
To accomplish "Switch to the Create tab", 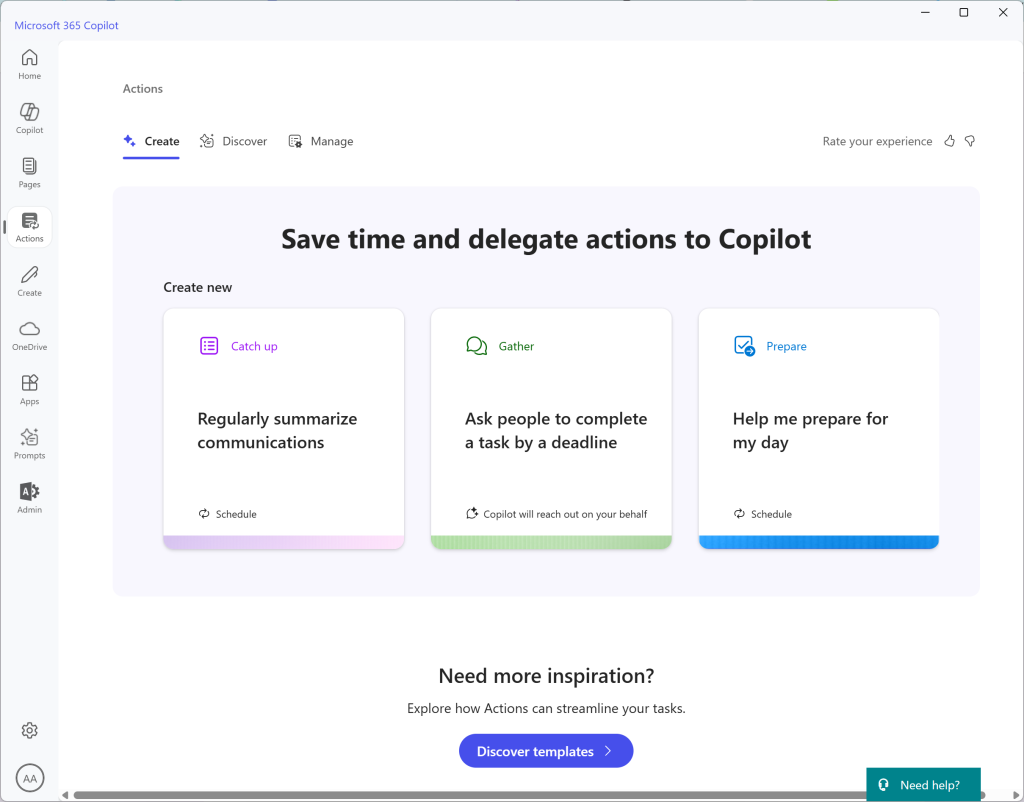I will (x=151, y=141).
